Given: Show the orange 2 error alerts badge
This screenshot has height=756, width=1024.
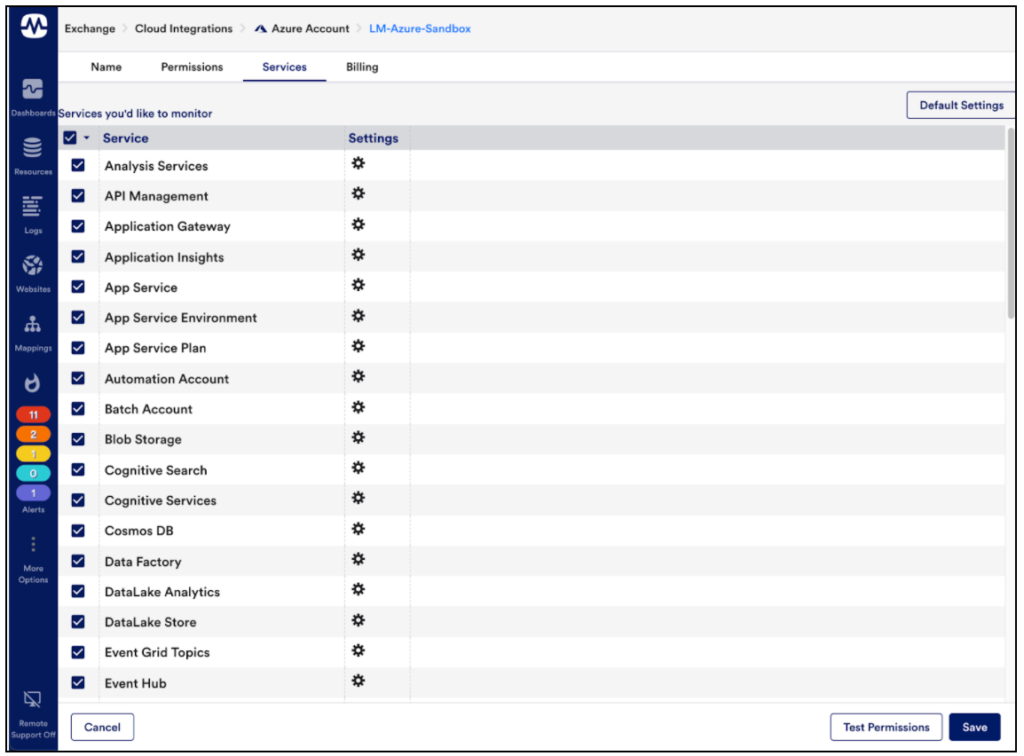Looking at the screenshot, I should (x=33, y=434).
